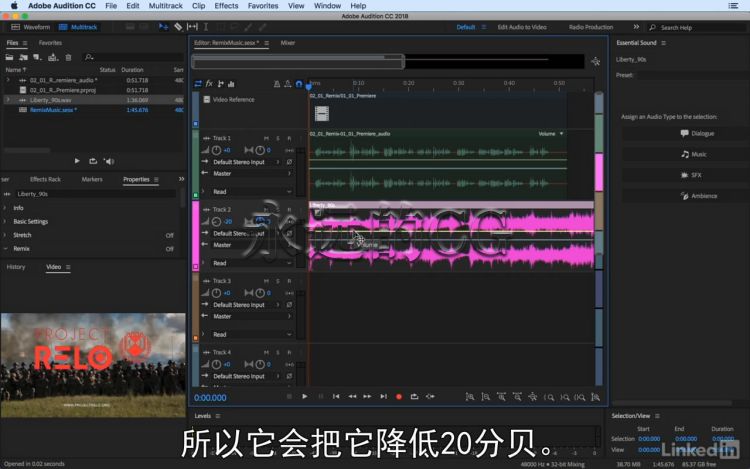750x469 pixels.
Task: Click the Stop button in transport
Action: 289,396
